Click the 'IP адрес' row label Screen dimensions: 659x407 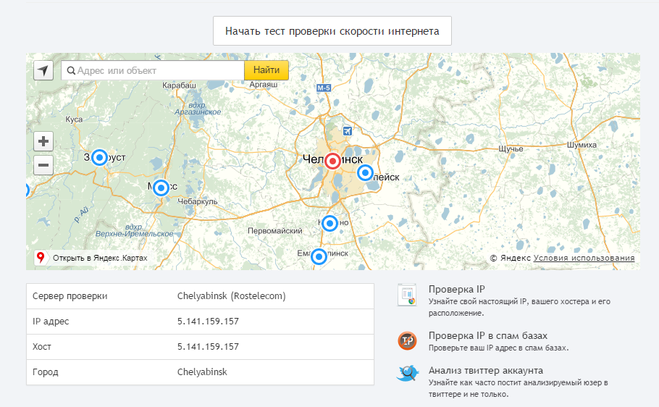(x=50, y=322)
